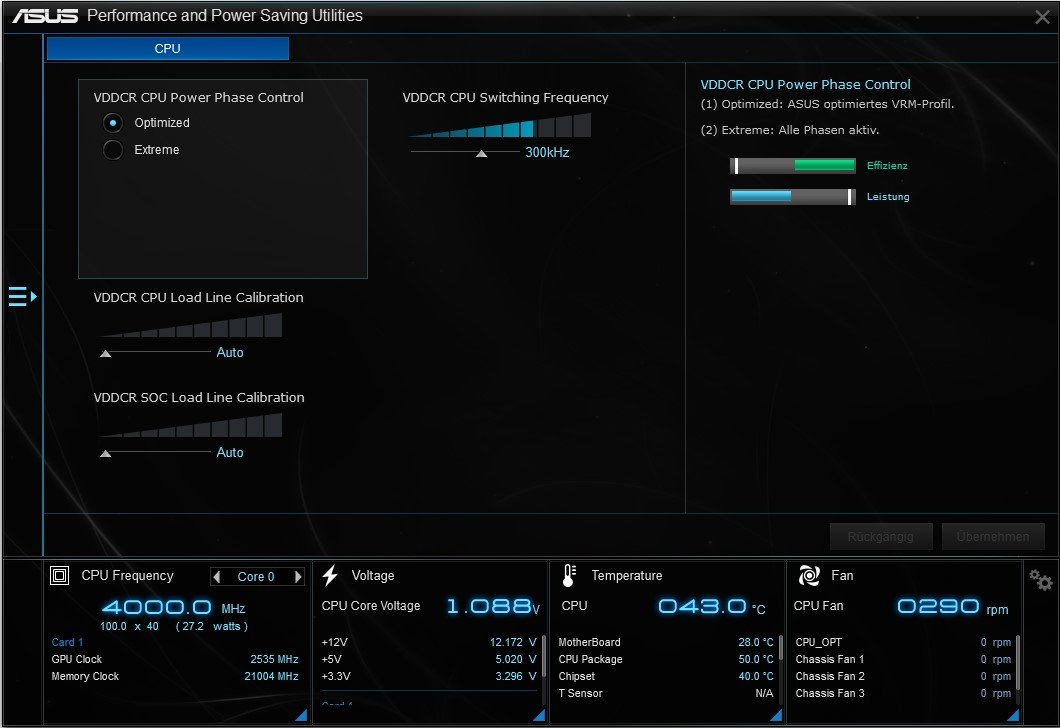Click the Chassis Fan 1 row

pyautogui.click(x=903, y=659)
